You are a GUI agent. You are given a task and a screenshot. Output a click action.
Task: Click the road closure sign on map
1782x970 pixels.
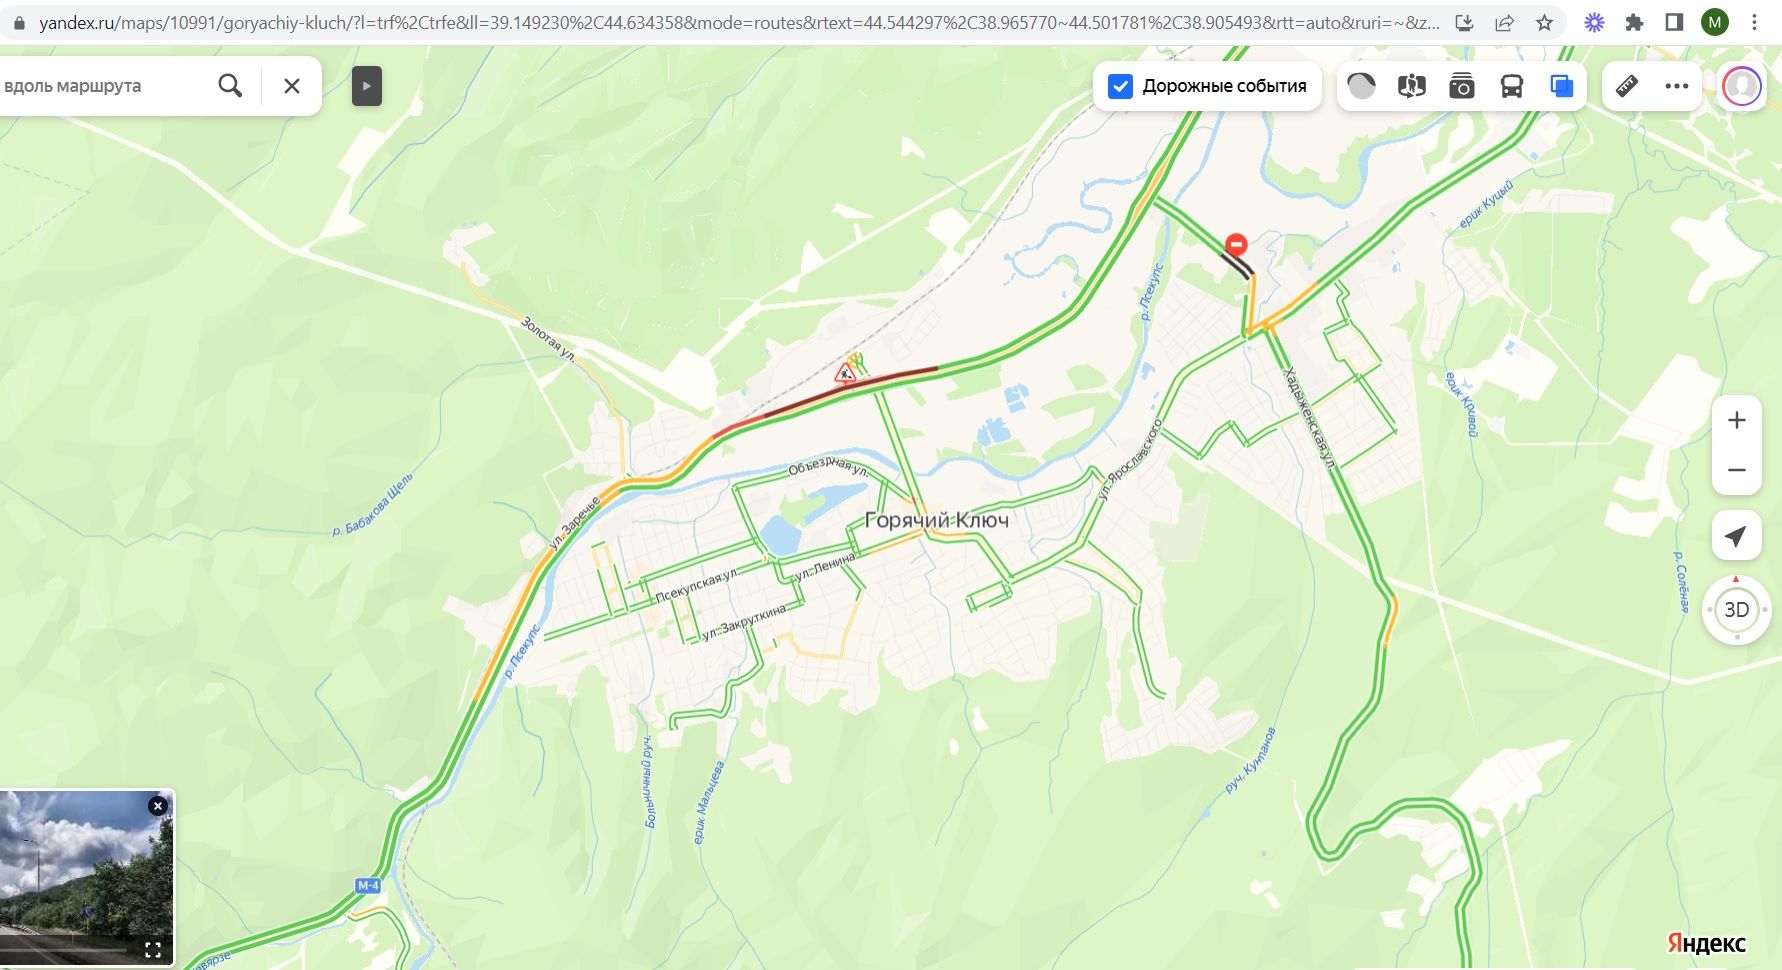tap(1236, 244)
